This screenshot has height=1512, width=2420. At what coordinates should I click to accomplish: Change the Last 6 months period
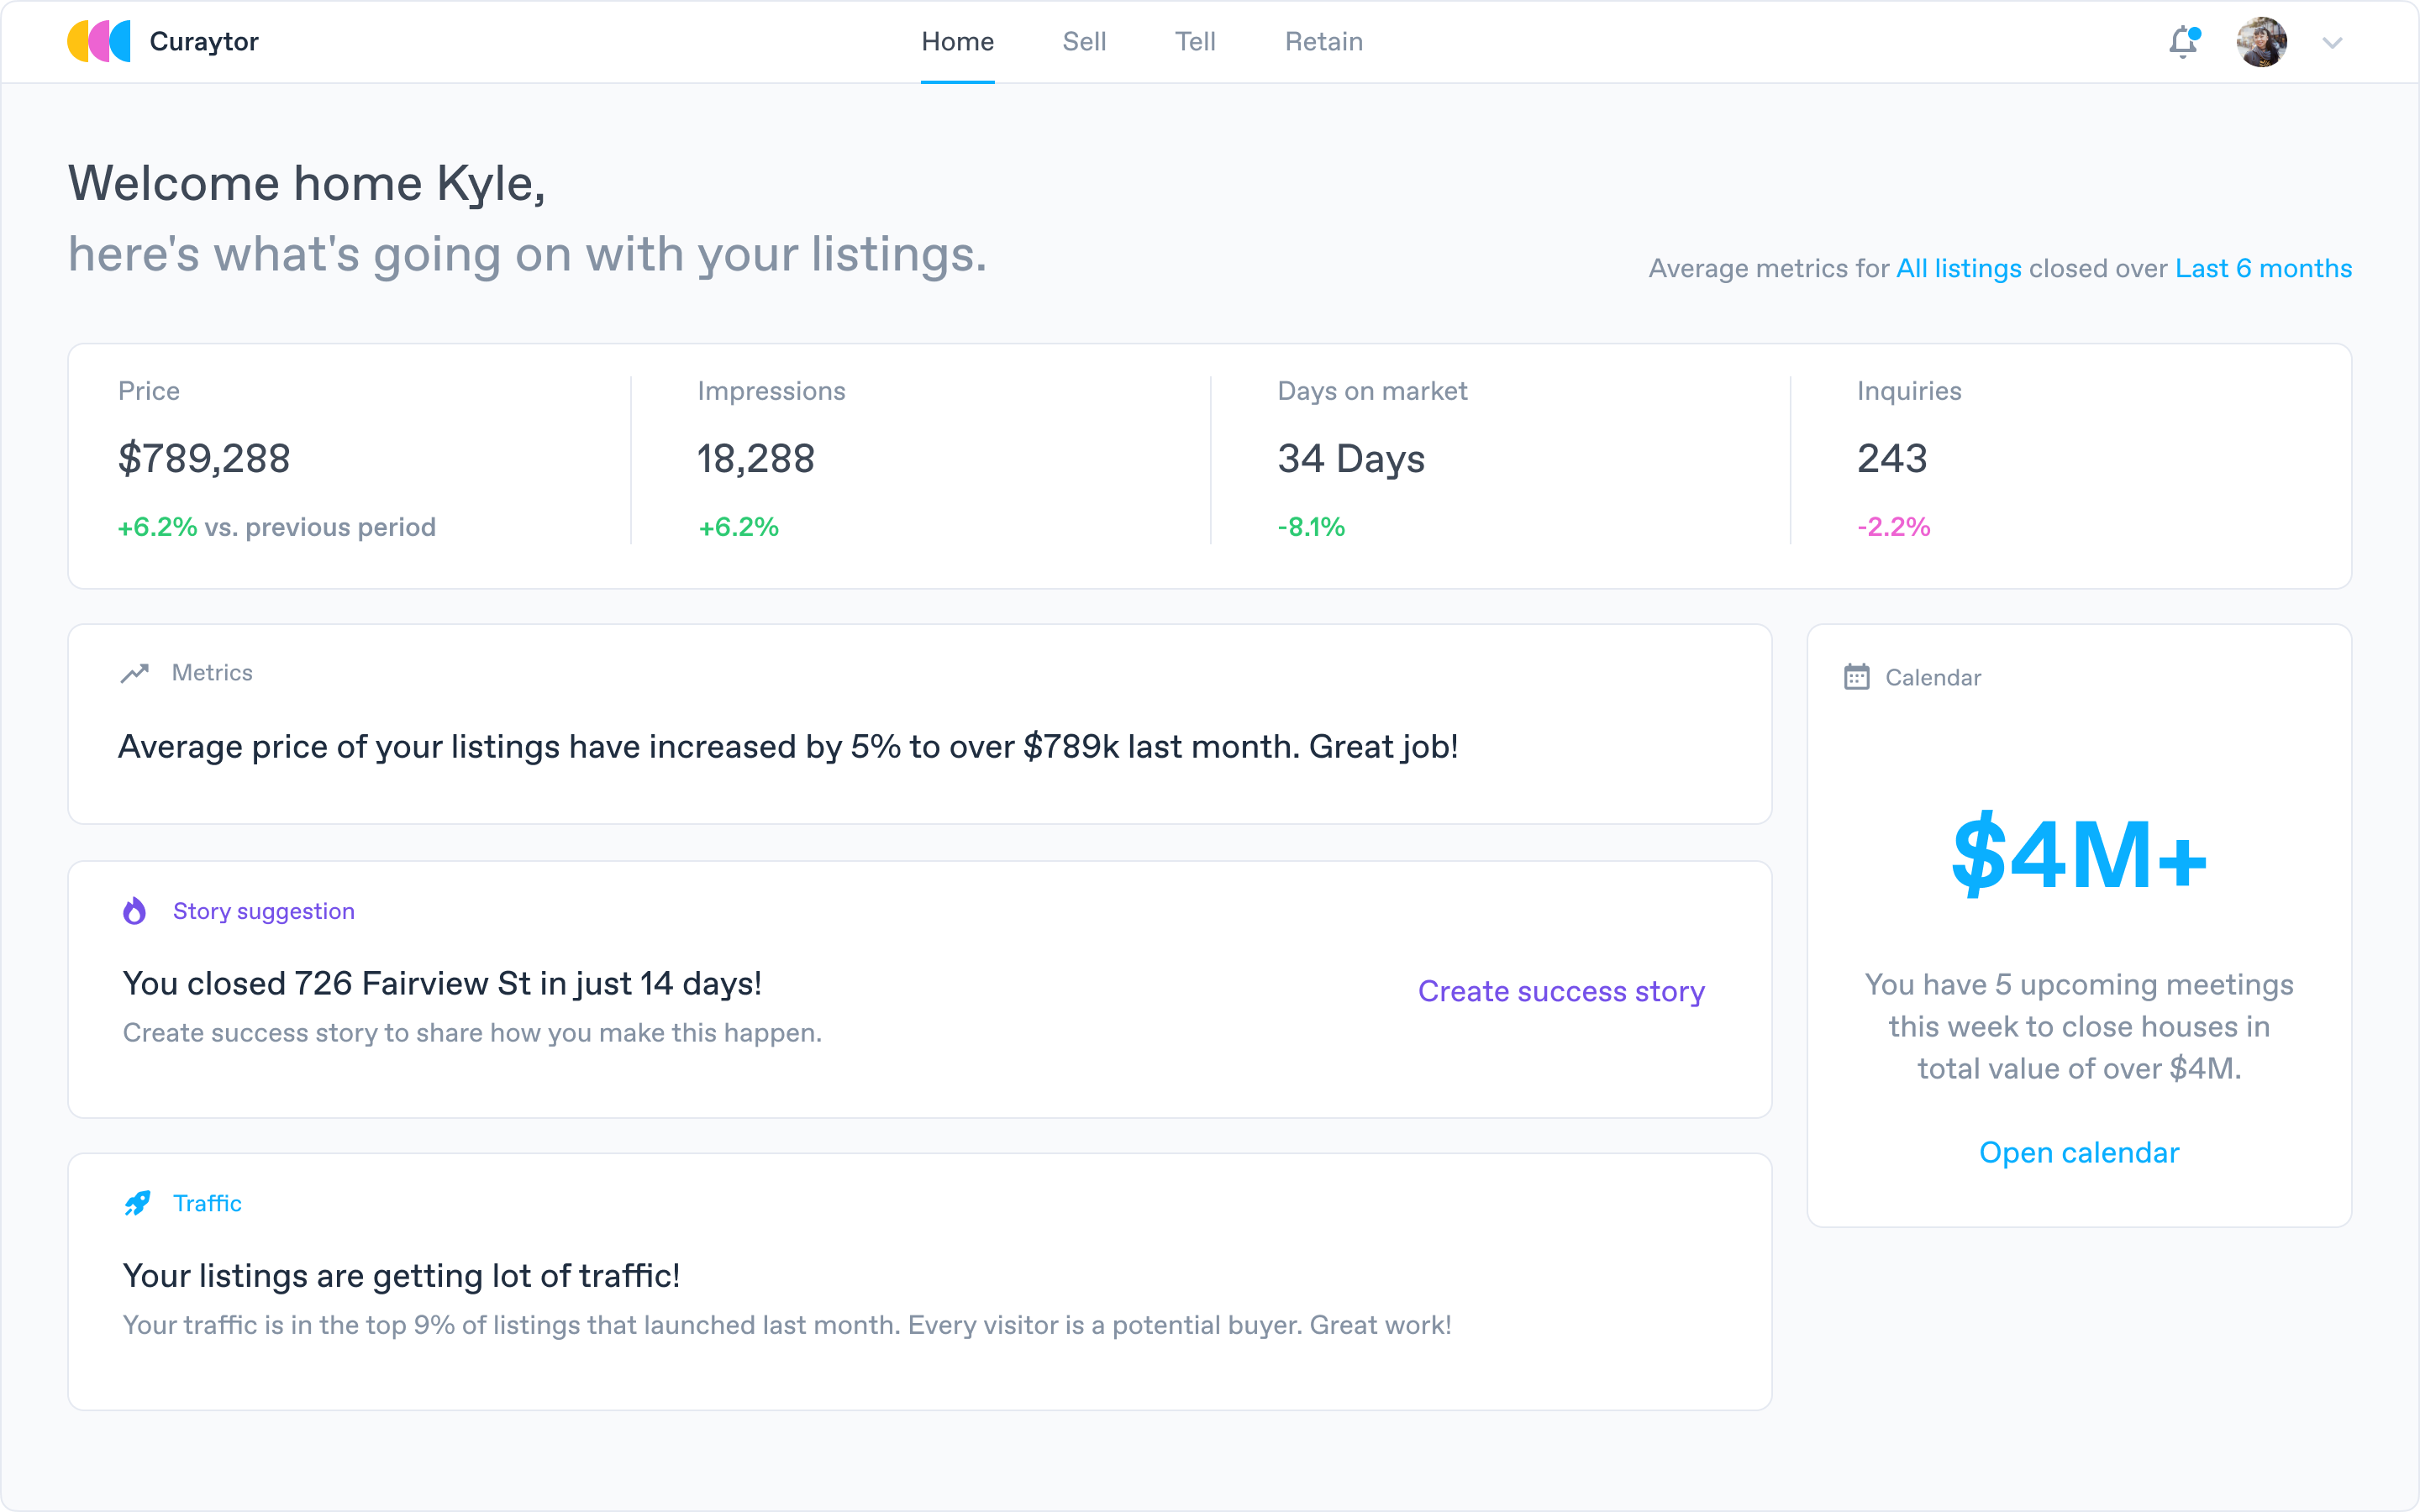pyautogui.click(x=2263, y=269)
